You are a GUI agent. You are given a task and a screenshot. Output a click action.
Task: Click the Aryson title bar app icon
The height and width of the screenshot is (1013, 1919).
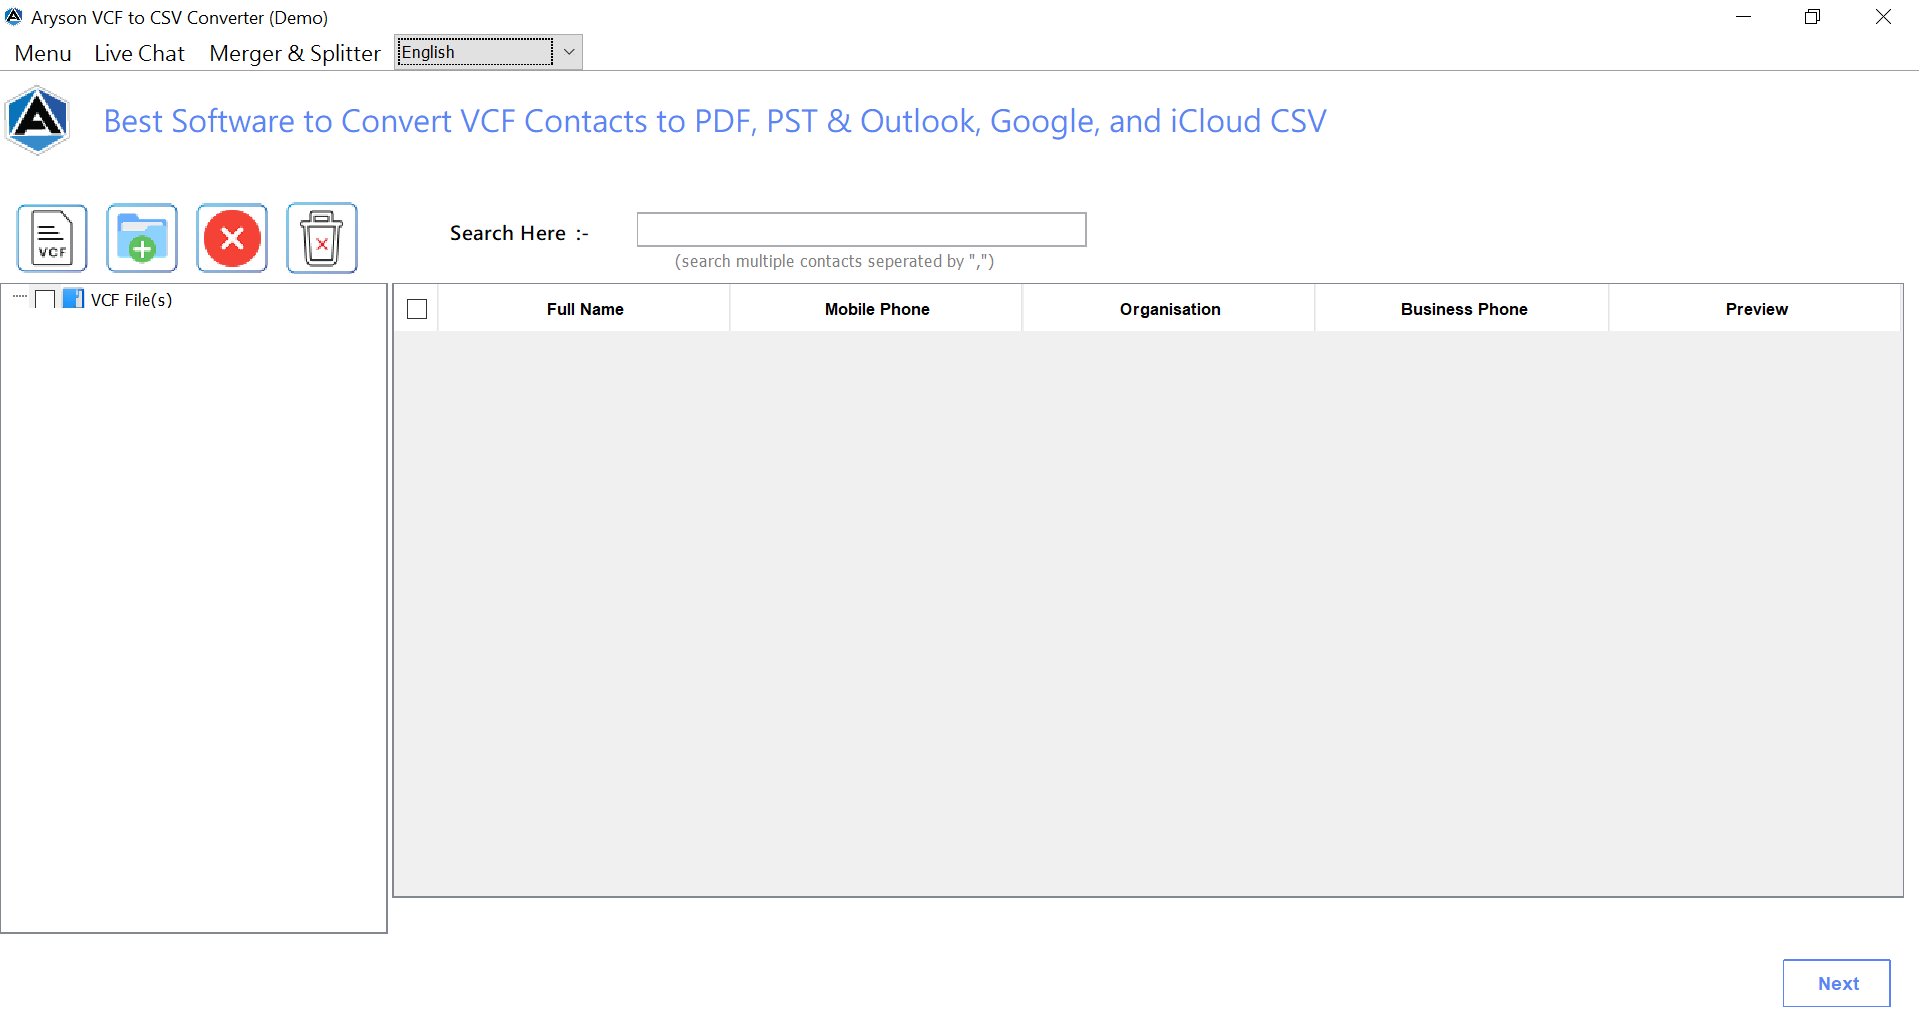point(14,17)
